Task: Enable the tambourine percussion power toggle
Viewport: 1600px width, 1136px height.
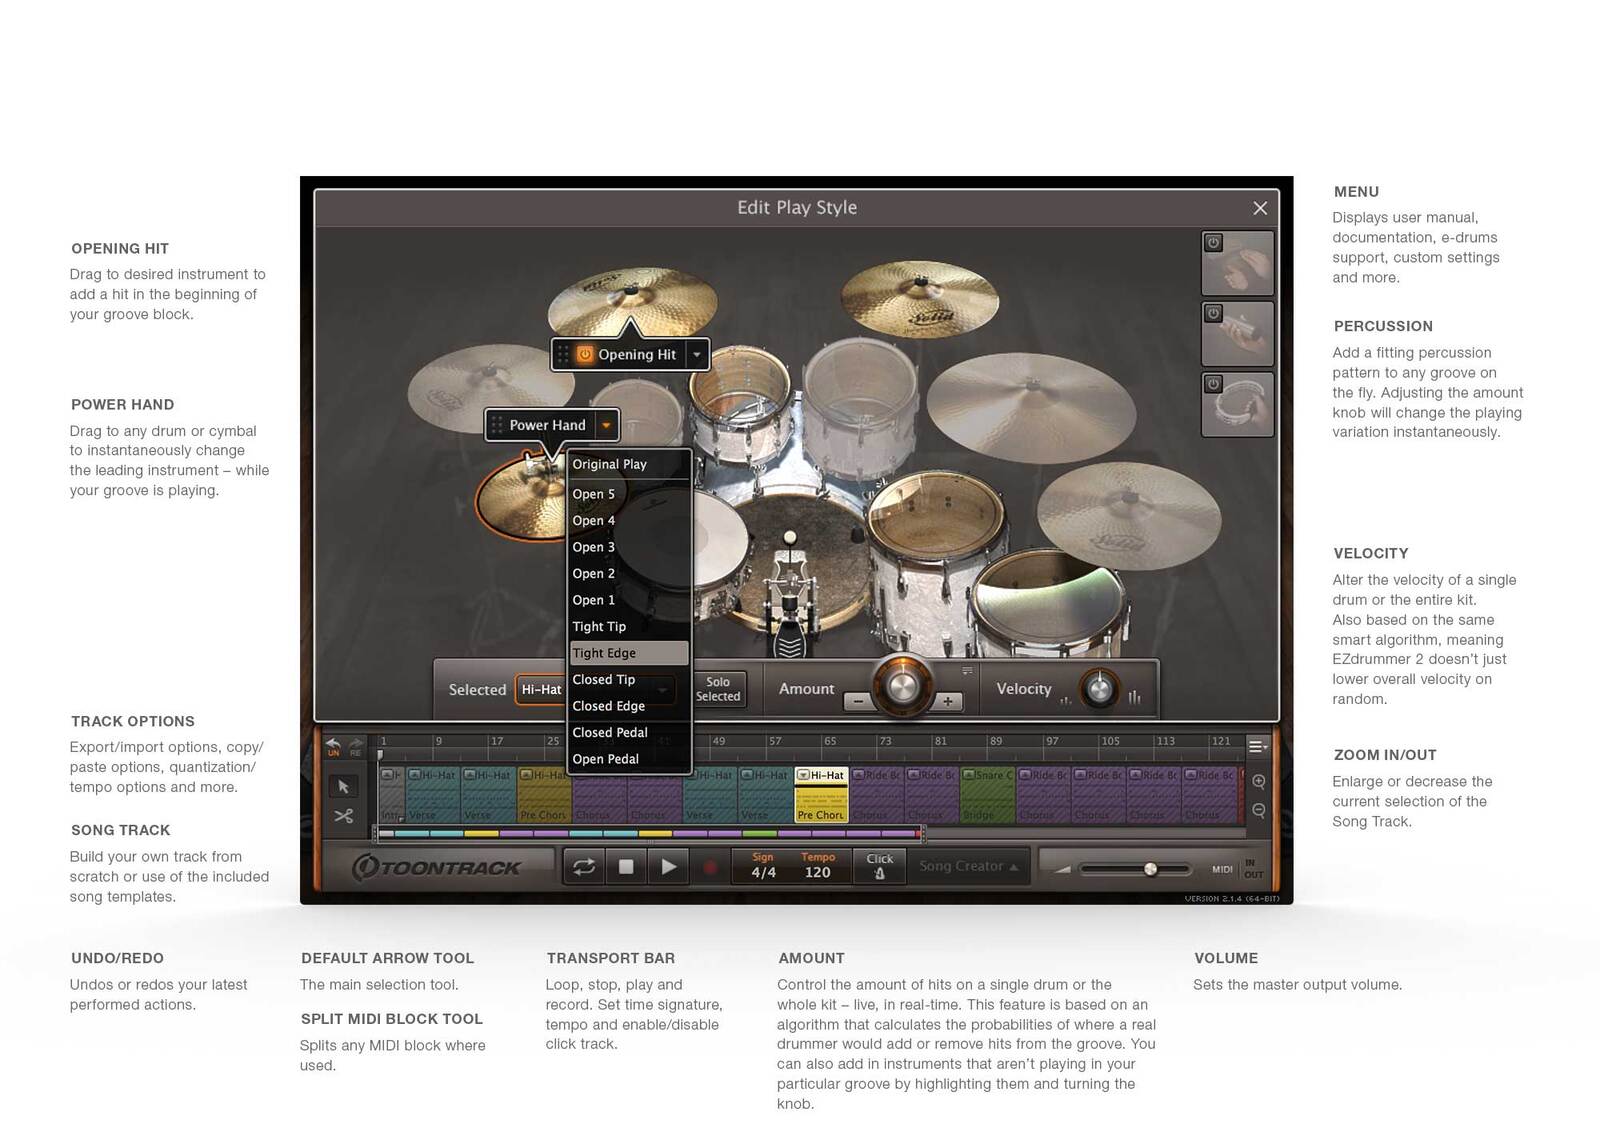Action: point(1213,384)
